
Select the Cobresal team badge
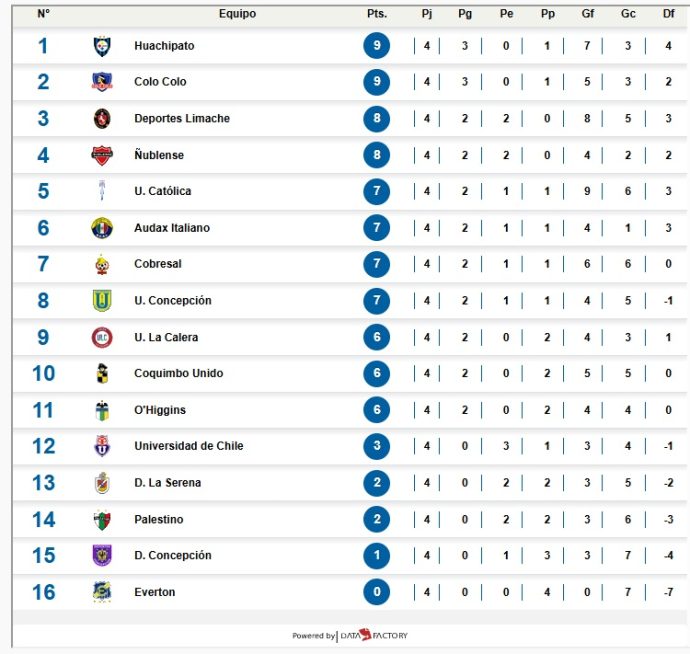(x=102, y=264)
